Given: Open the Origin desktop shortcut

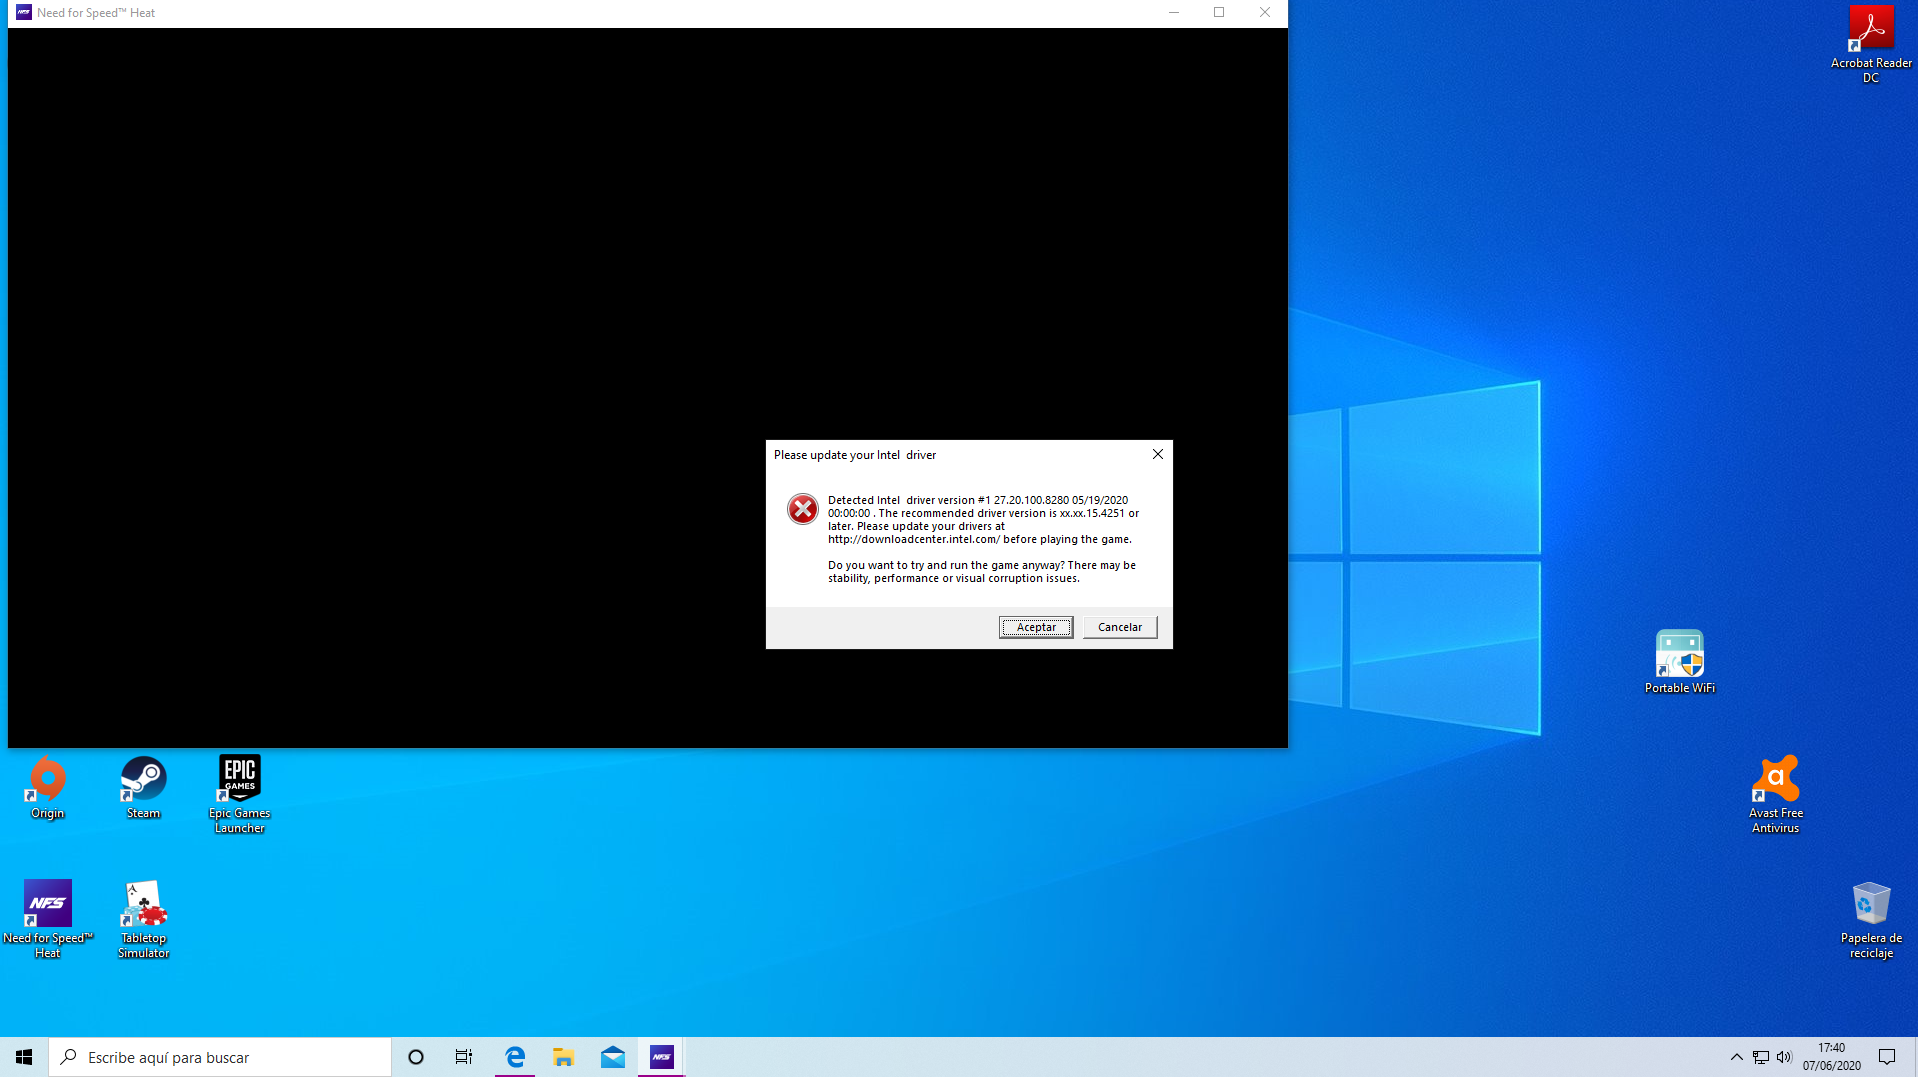Looking at the screenshot, I should point(47,786).
